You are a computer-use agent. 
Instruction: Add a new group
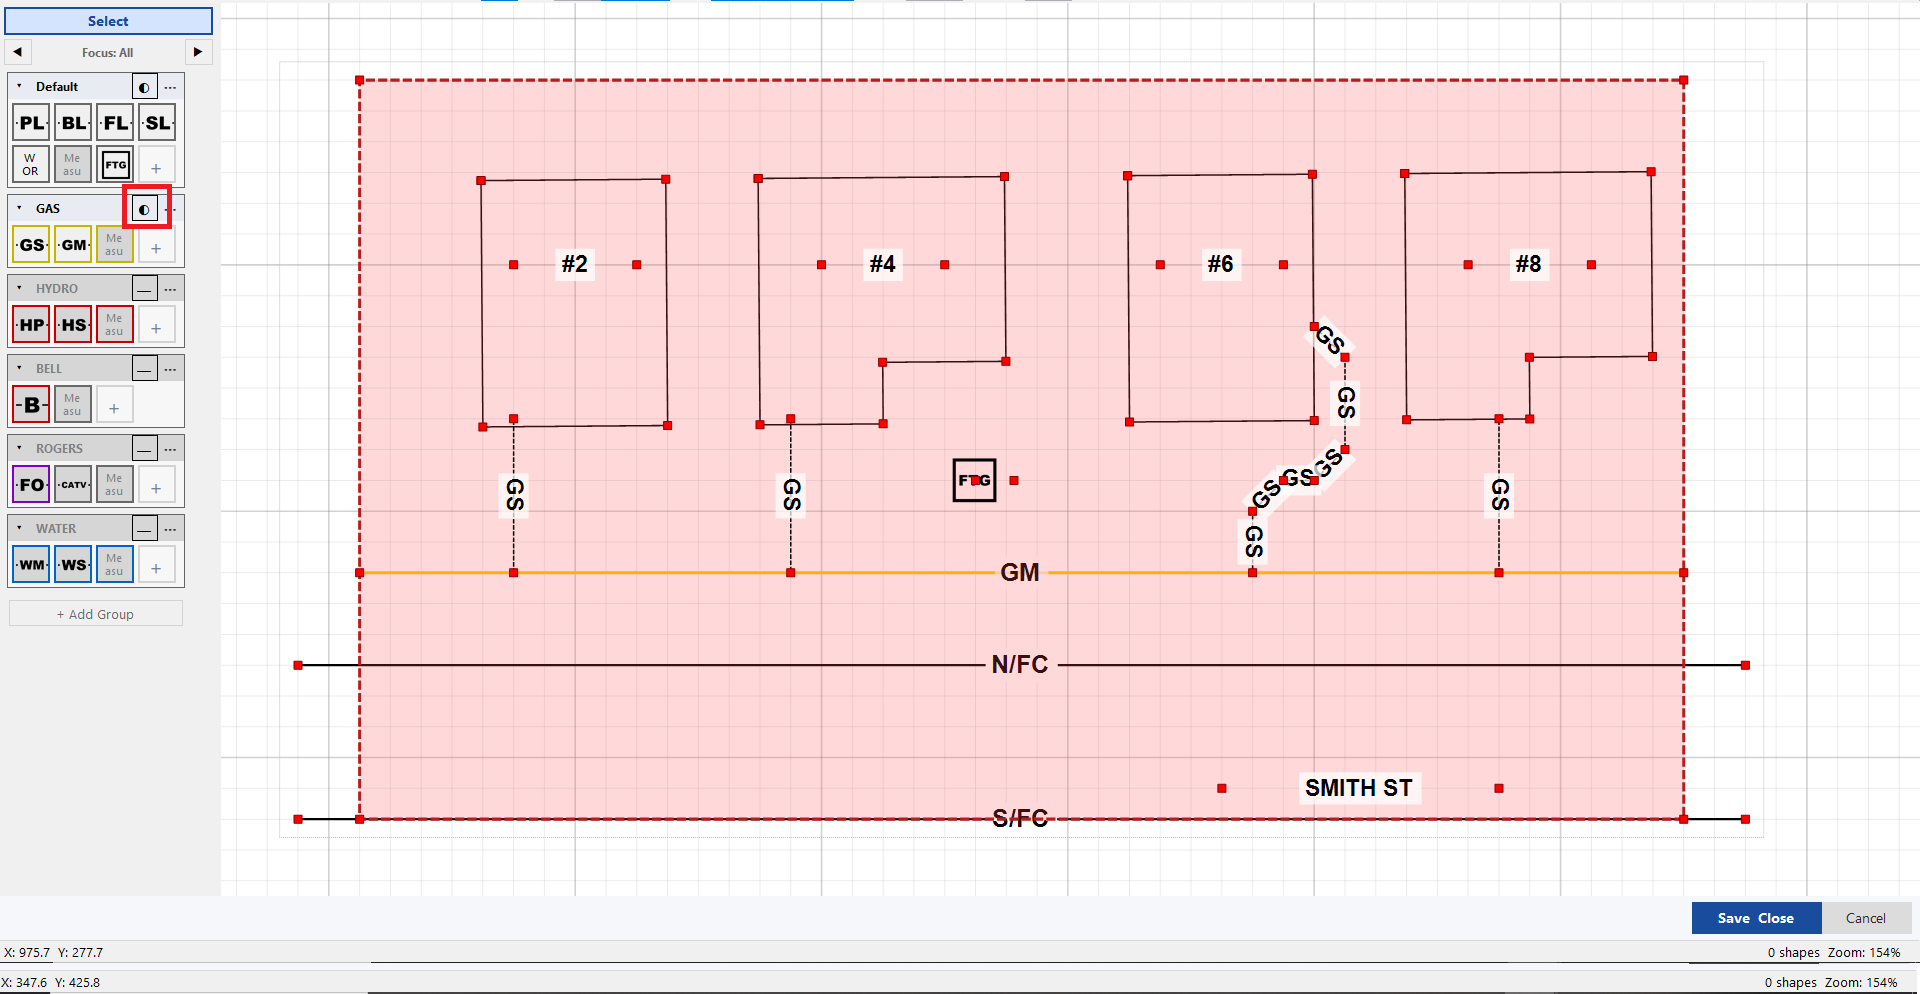[96, 614]
